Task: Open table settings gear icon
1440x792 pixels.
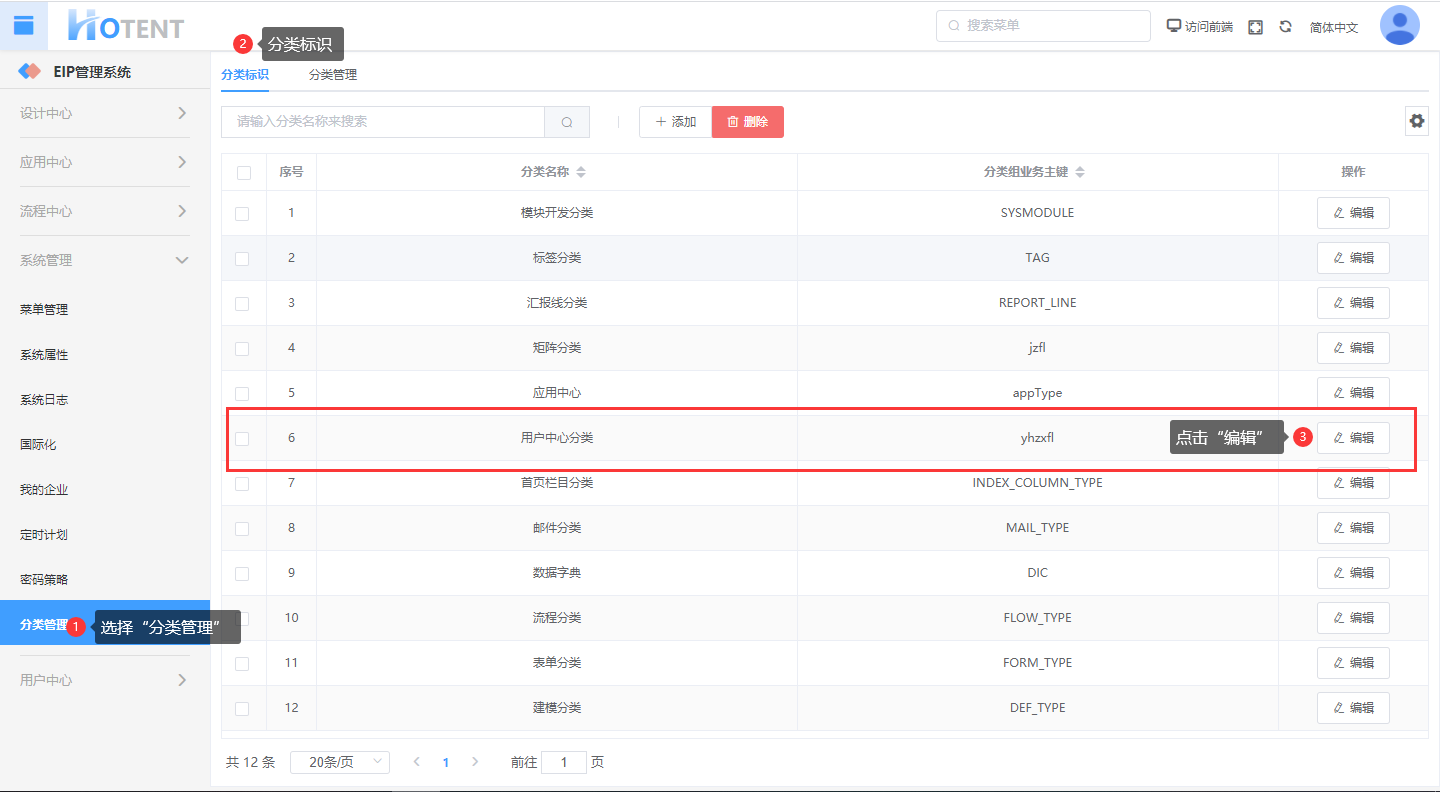Action: click(1416, 121)
